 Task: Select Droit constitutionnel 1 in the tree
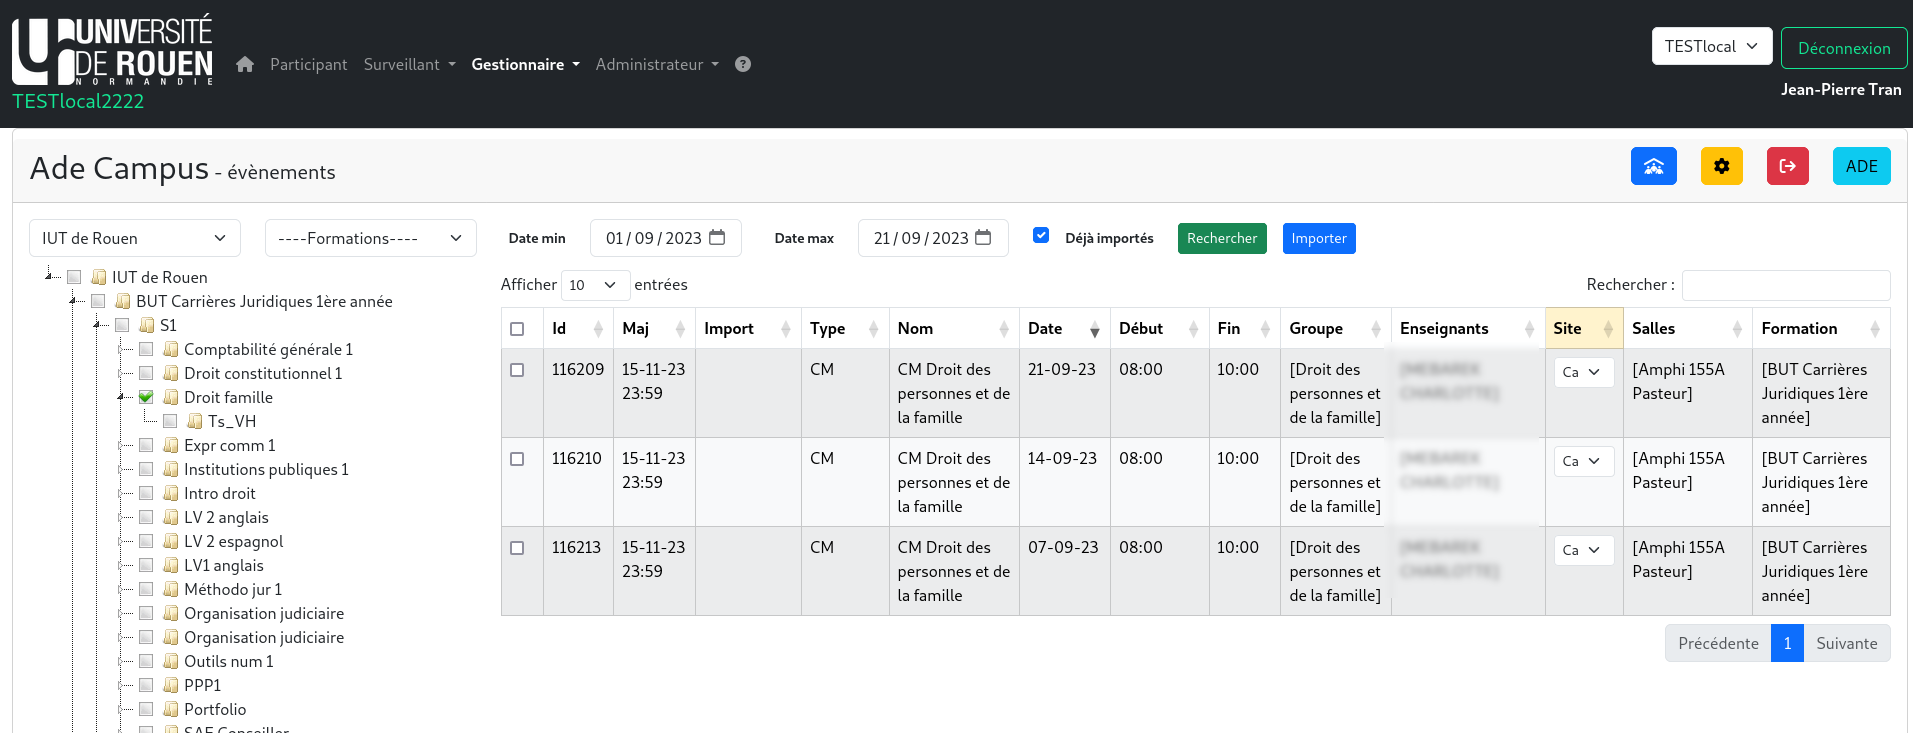pyautogui.click(x=263, y=373)
